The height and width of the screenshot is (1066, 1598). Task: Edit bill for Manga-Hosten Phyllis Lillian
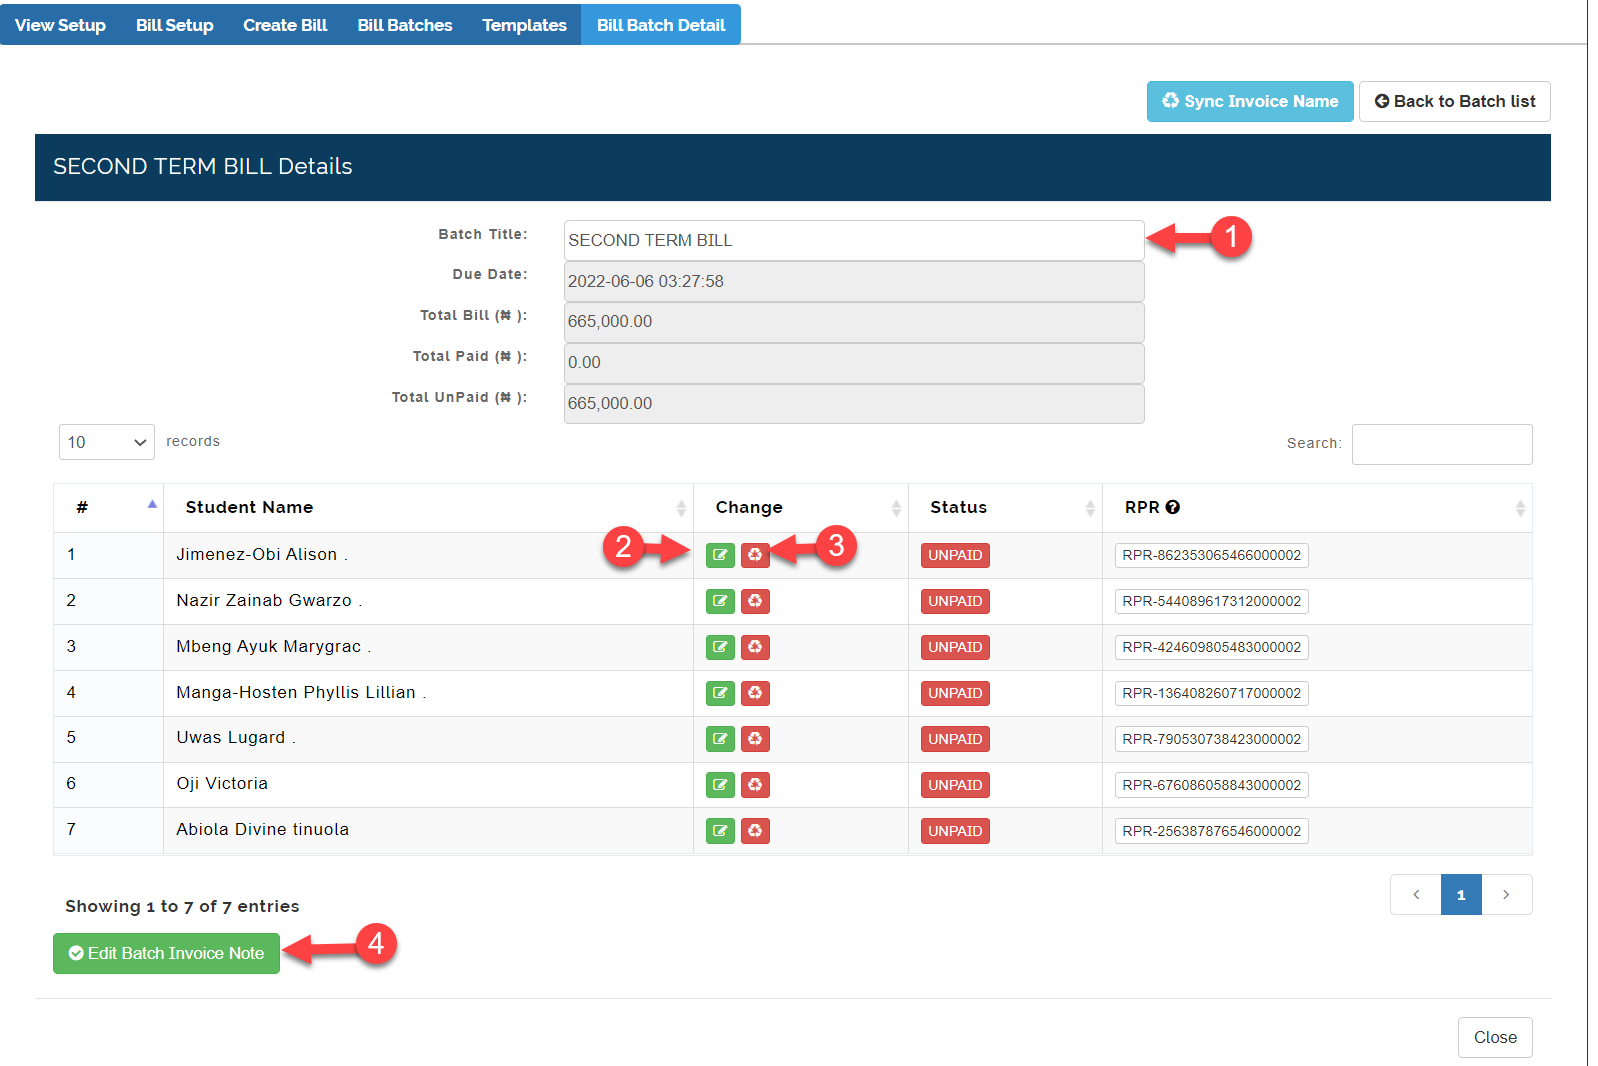pos(720,693)
